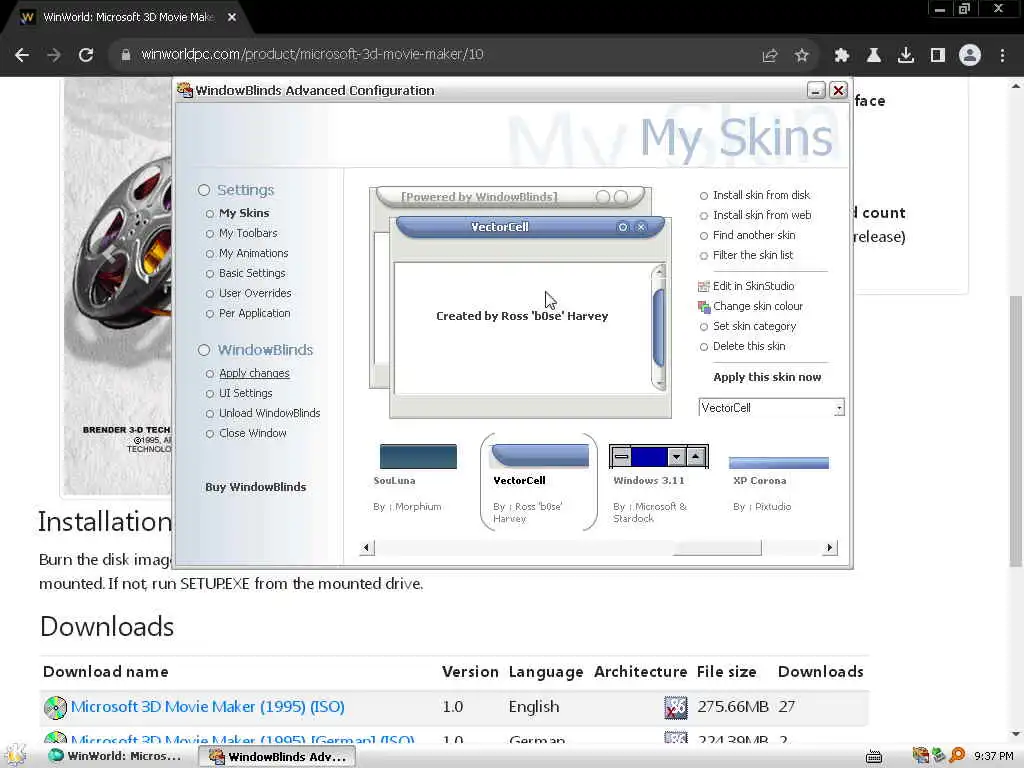Click Buy WindowBlinds

(x=255, y=487)
